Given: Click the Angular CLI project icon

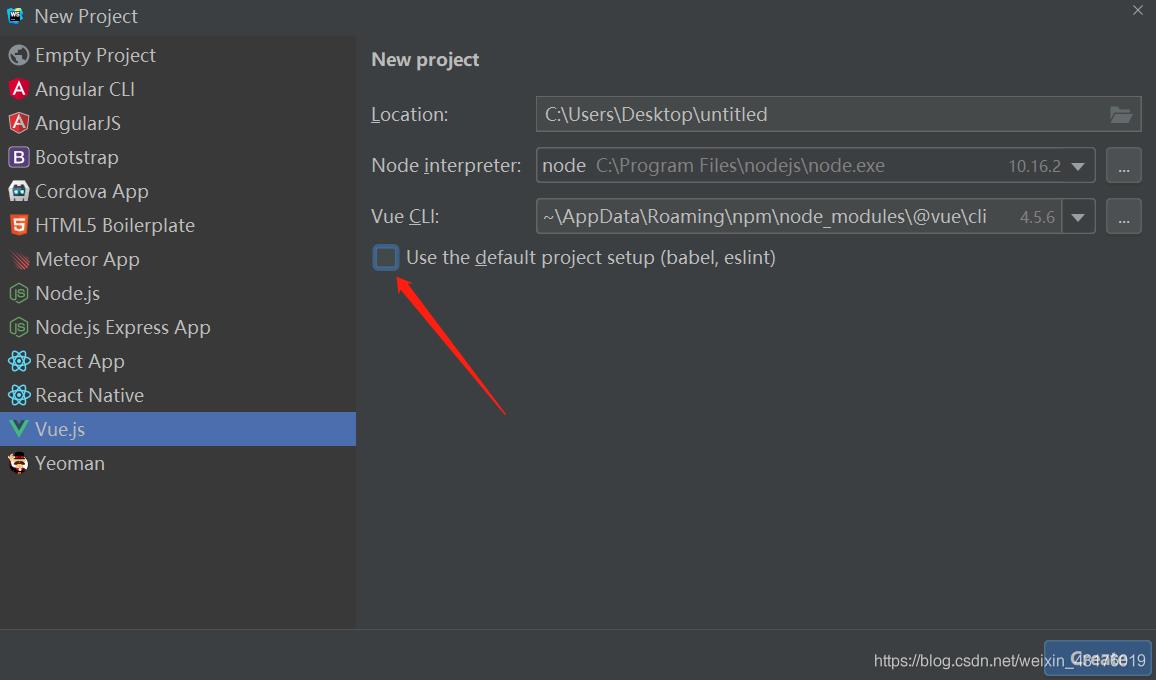Looking at the screenshot, I should tap(18, 89).
